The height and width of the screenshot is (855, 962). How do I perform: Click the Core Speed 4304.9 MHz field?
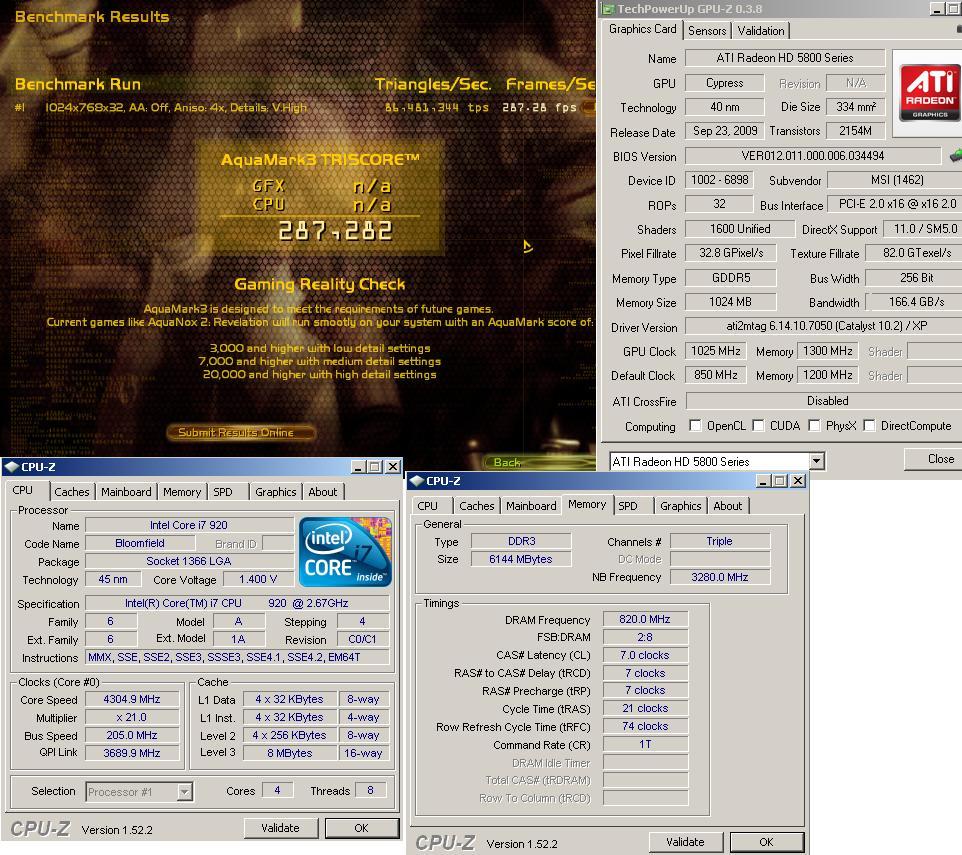(x=132, y=699)
